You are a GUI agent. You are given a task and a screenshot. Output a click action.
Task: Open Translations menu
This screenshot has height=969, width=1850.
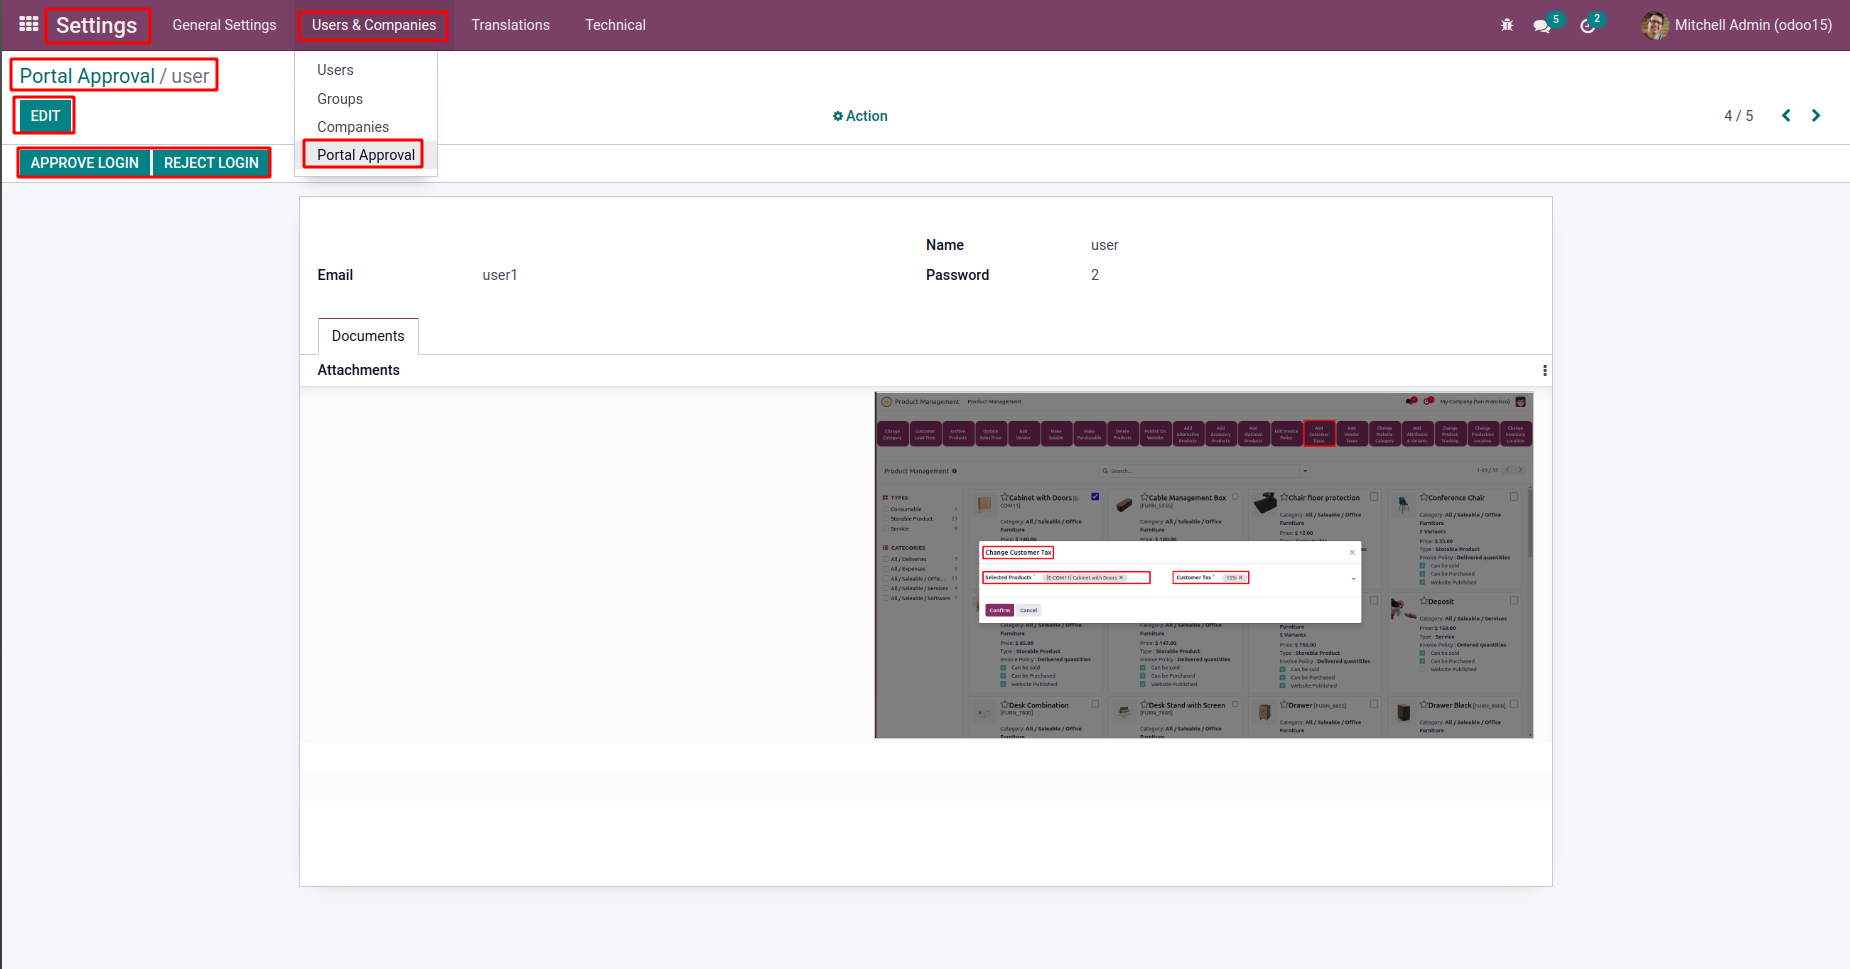tap(511, 25)
